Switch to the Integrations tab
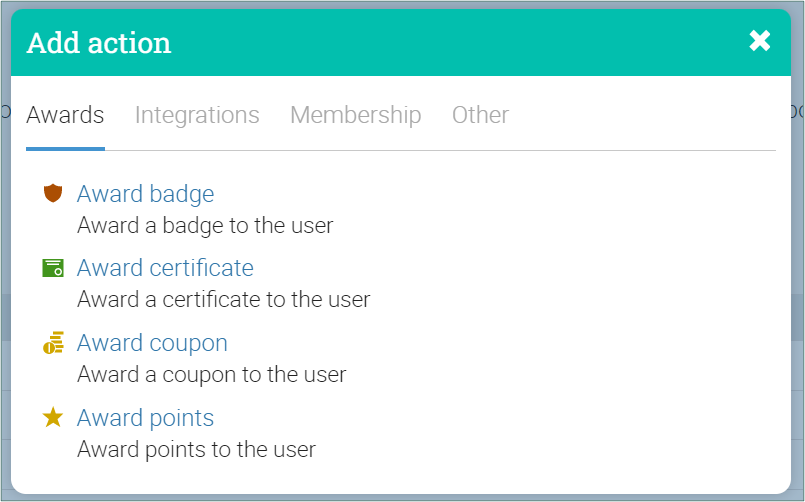The height and width of the screenshot is (502, 805). point(197,115)
